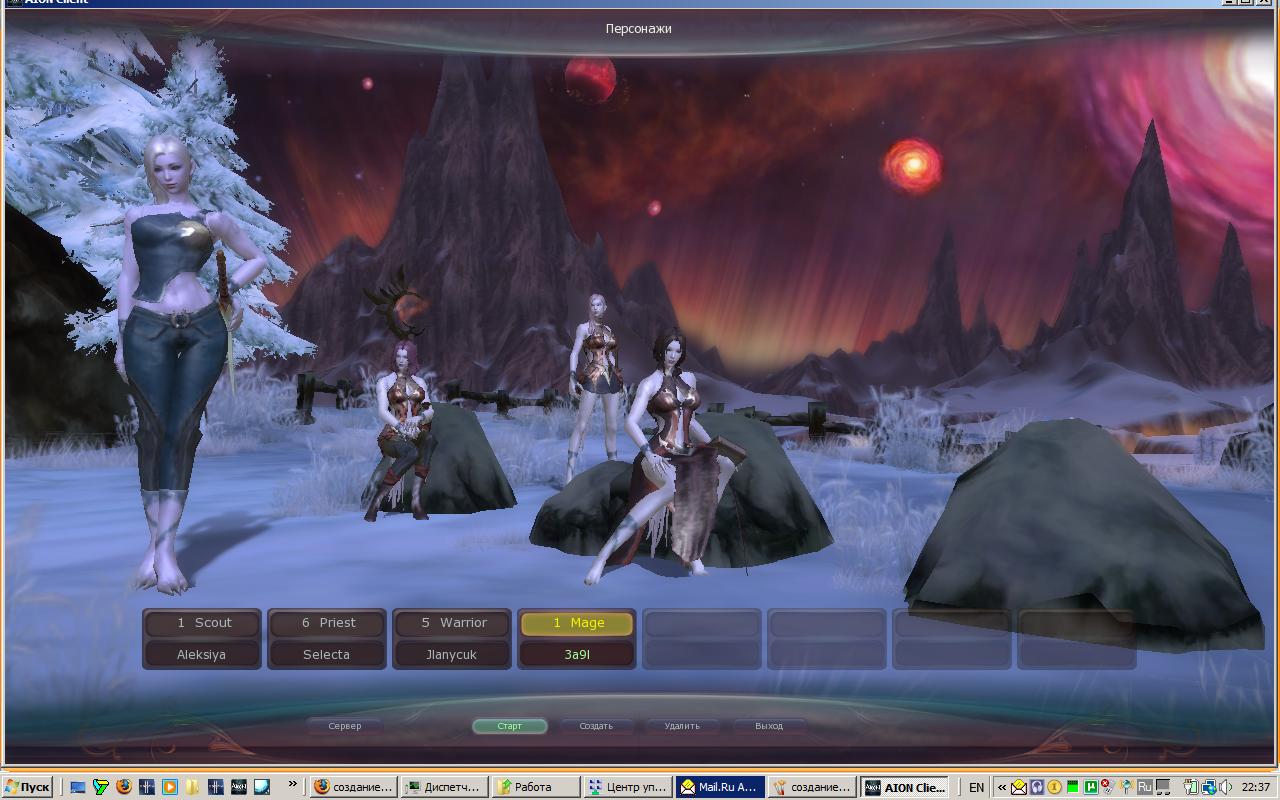Click the Ru tray icon

[1145, 787]
